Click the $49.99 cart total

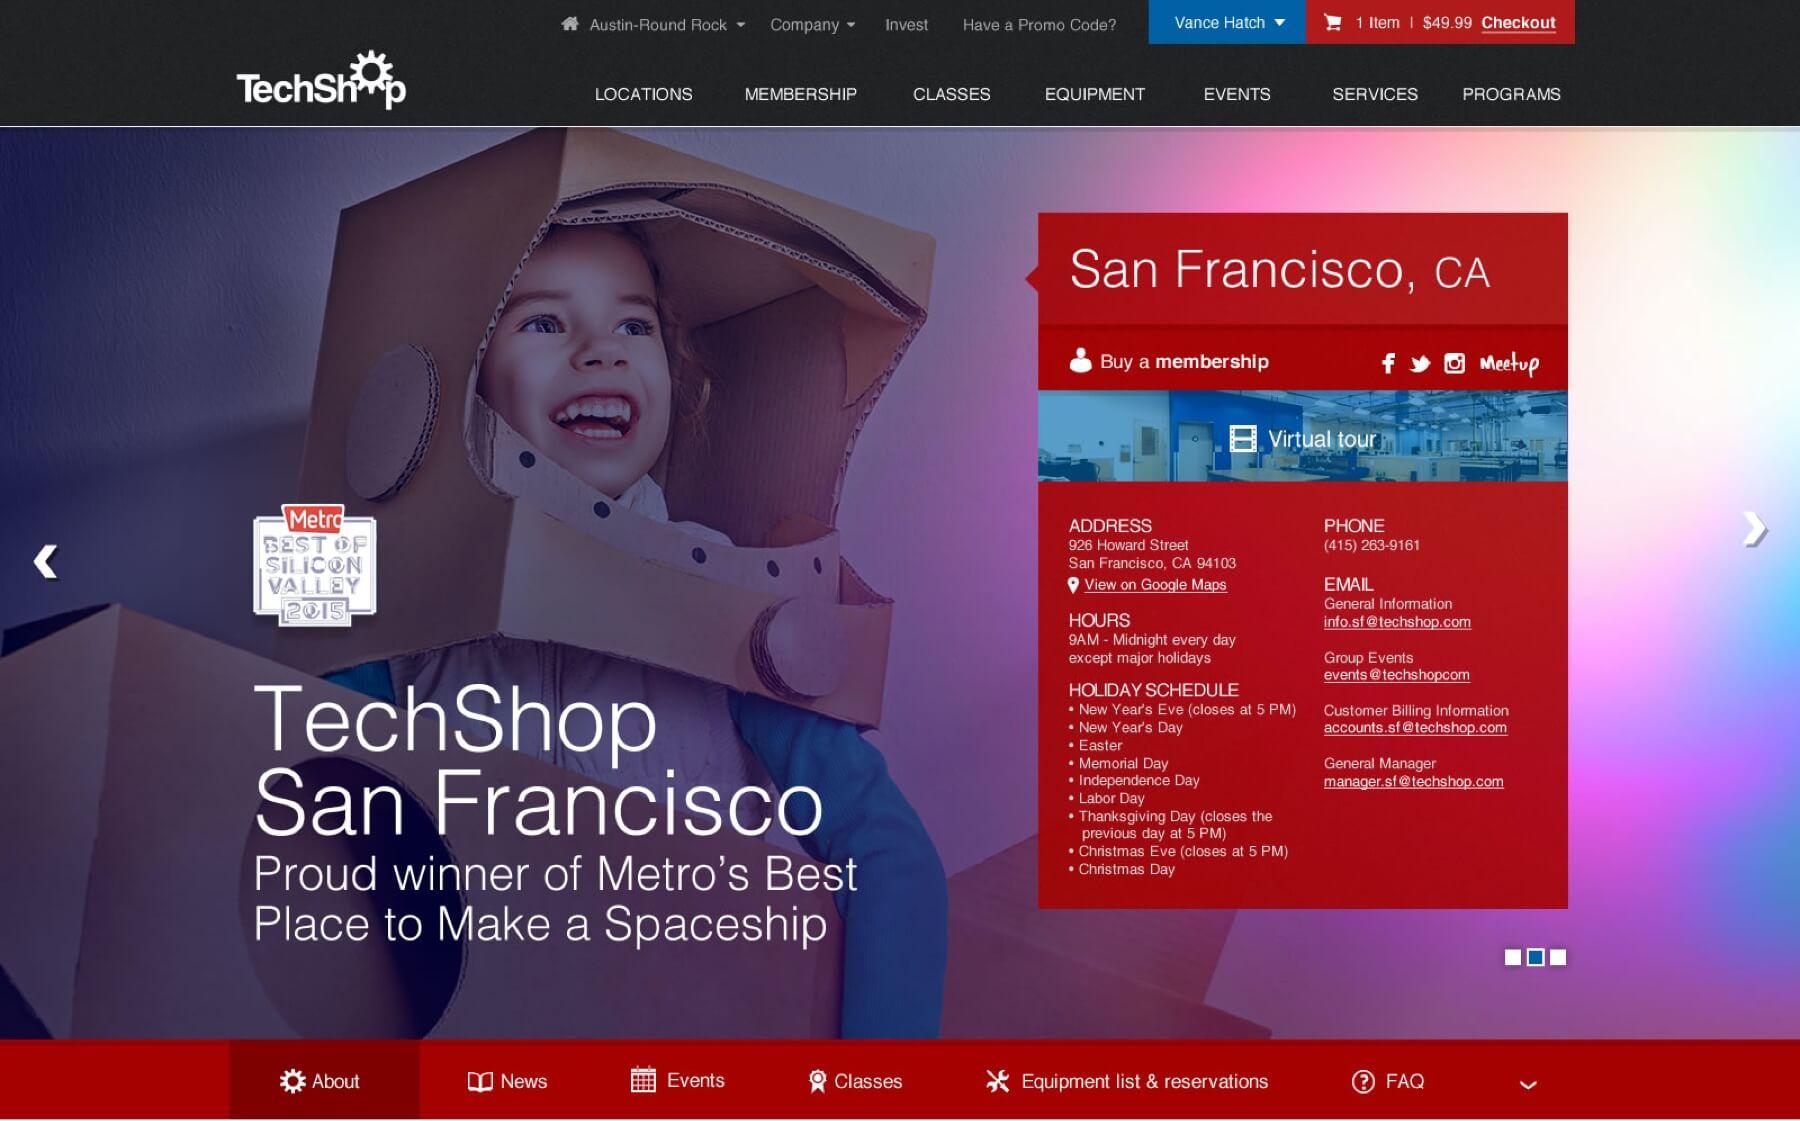(1447, 23)
